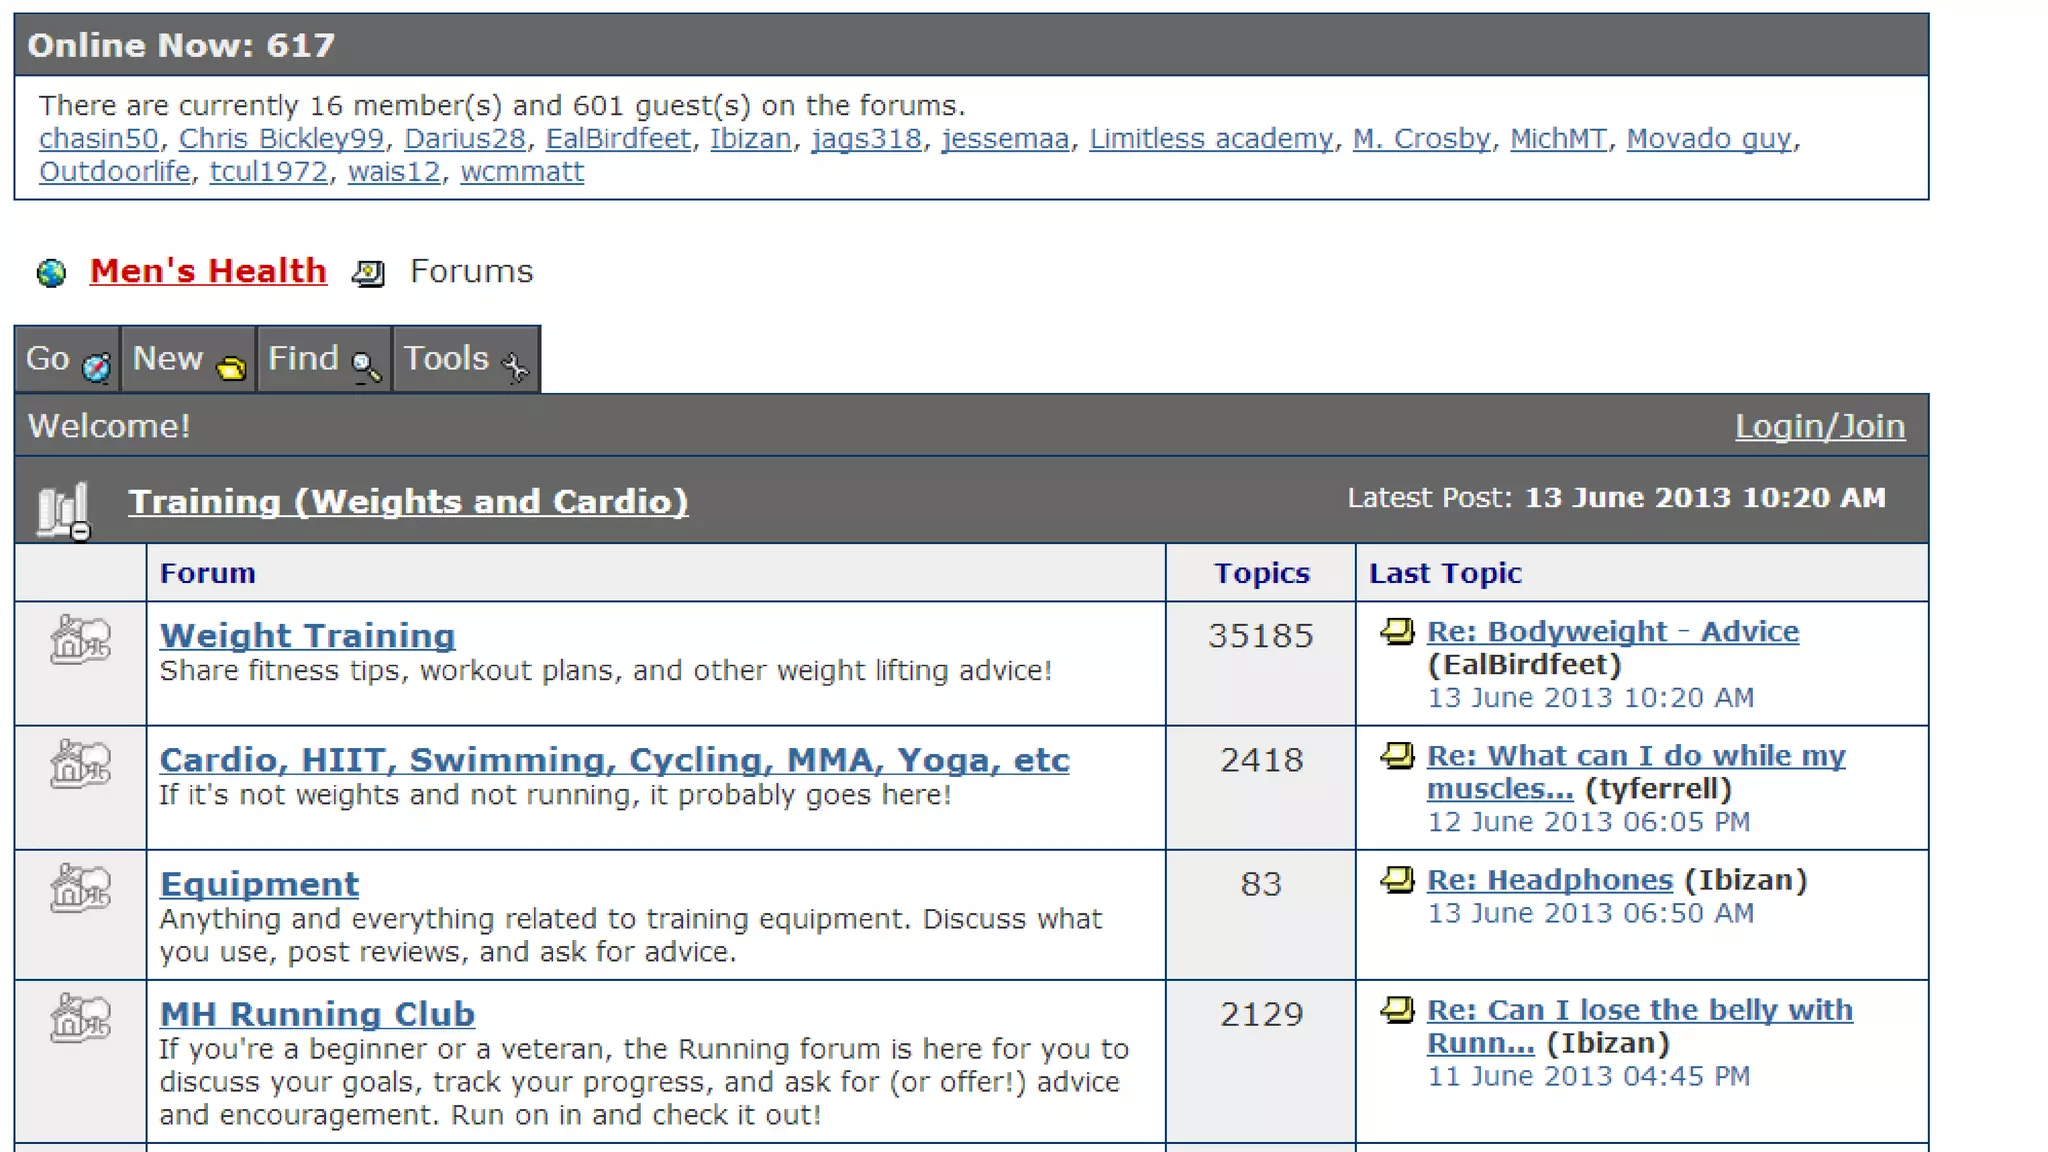Open the Weight Training forum

[307, 636]
